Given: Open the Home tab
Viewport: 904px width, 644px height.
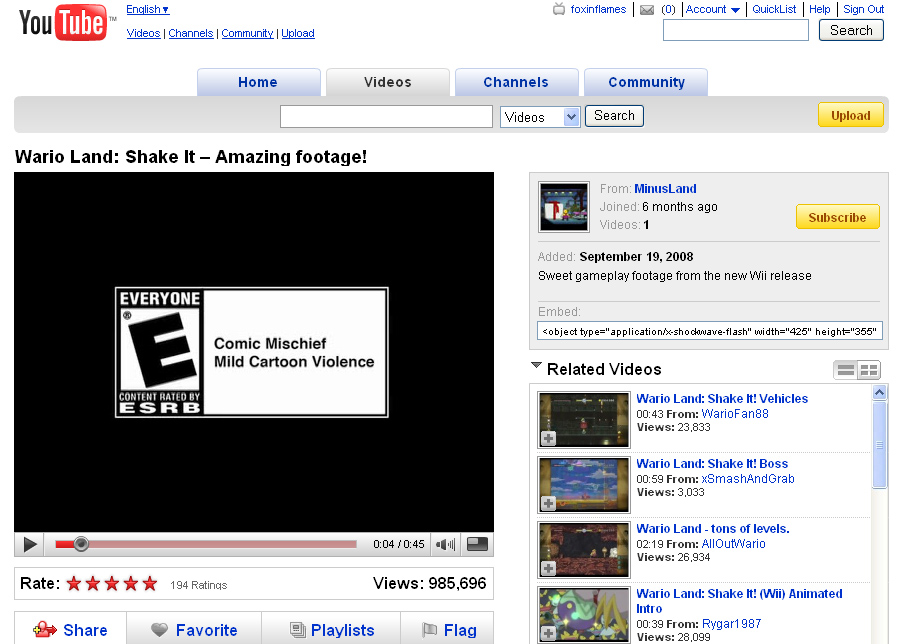Looking at the screenshot, I should [258, 82].
